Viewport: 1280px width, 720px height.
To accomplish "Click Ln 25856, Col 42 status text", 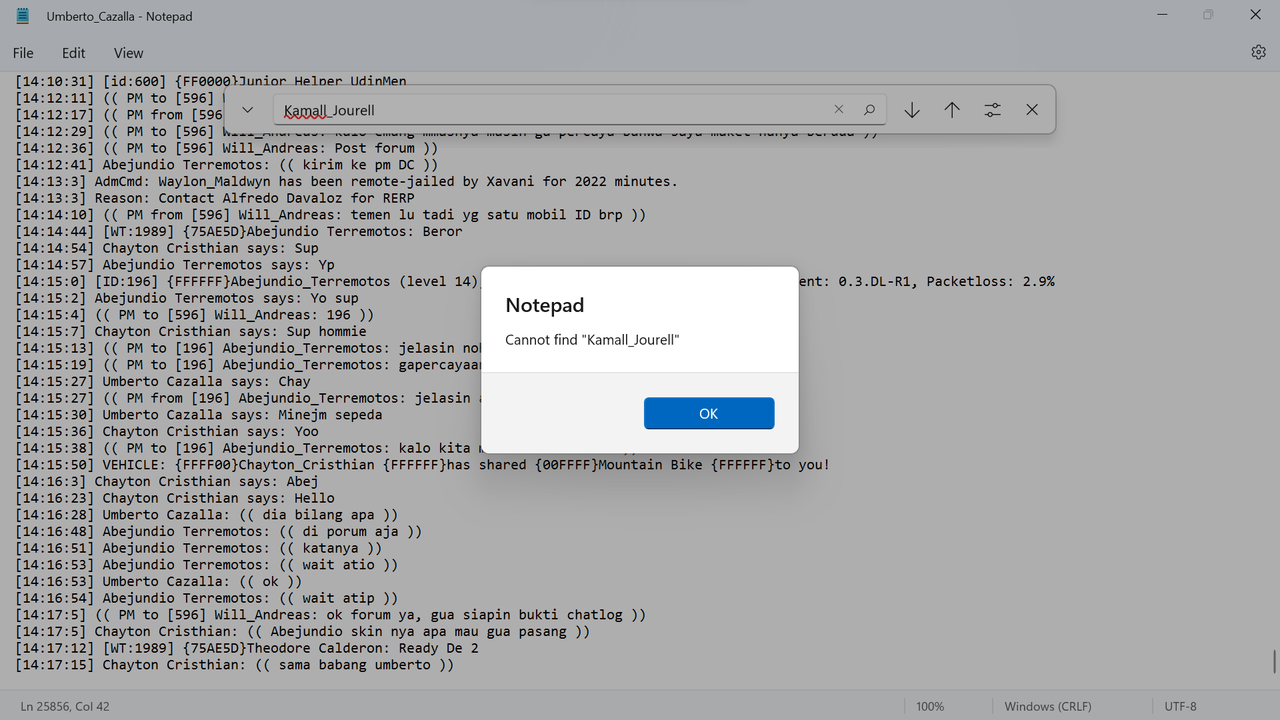I will coord(65,706).
